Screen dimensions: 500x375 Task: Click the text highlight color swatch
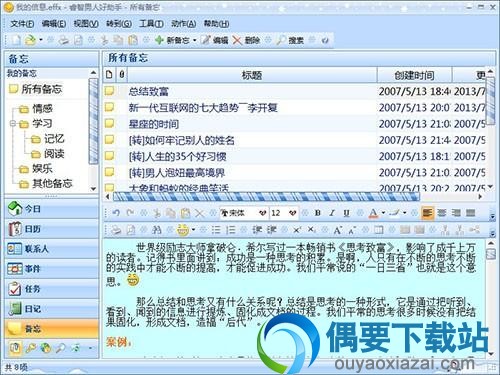tap(395, 213)
